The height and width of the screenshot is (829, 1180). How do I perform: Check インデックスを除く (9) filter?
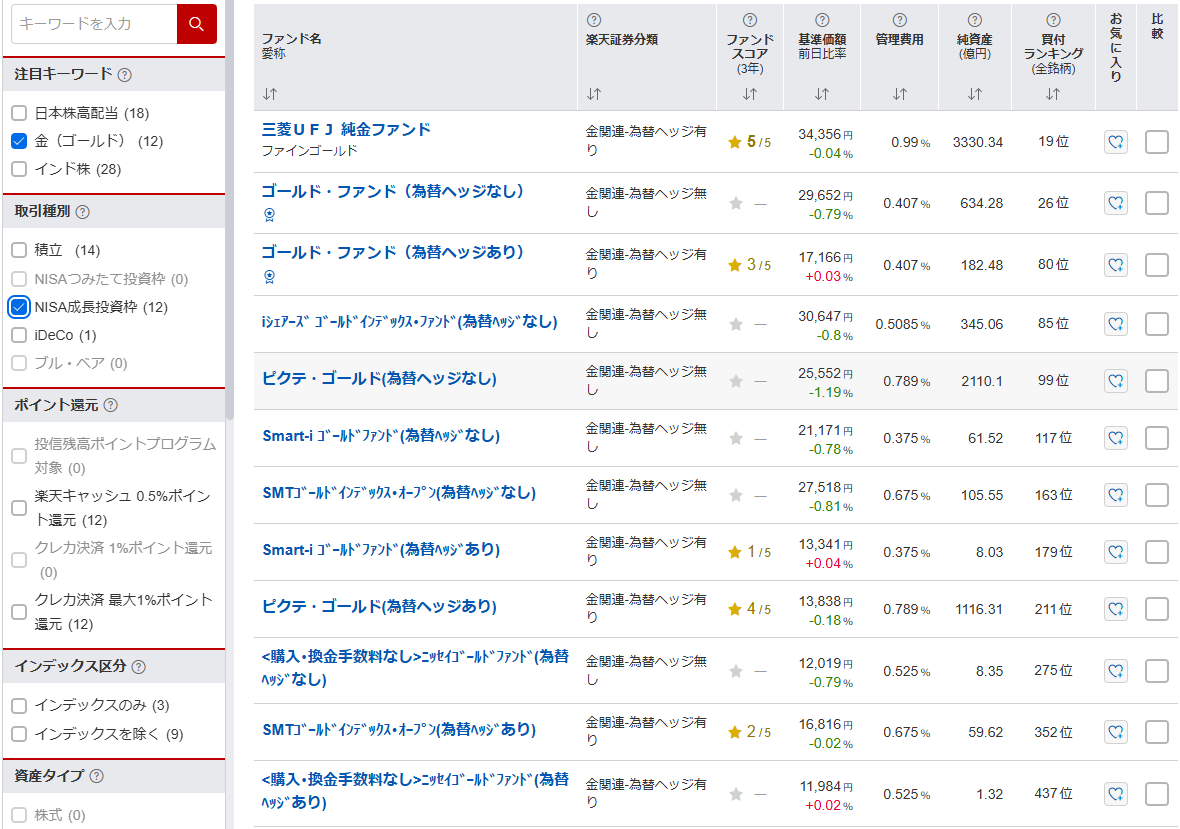(20, 734)
